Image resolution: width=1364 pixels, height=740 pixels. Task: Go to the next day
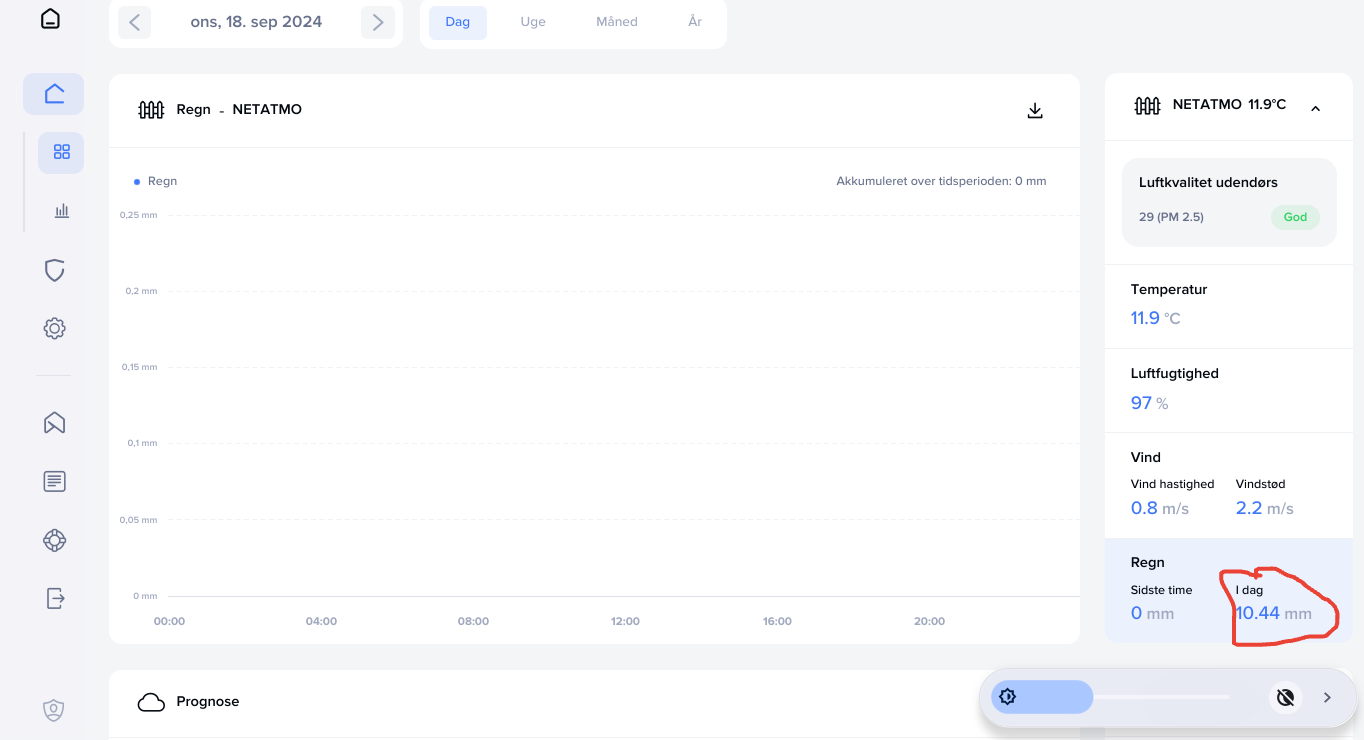point(377,22)
